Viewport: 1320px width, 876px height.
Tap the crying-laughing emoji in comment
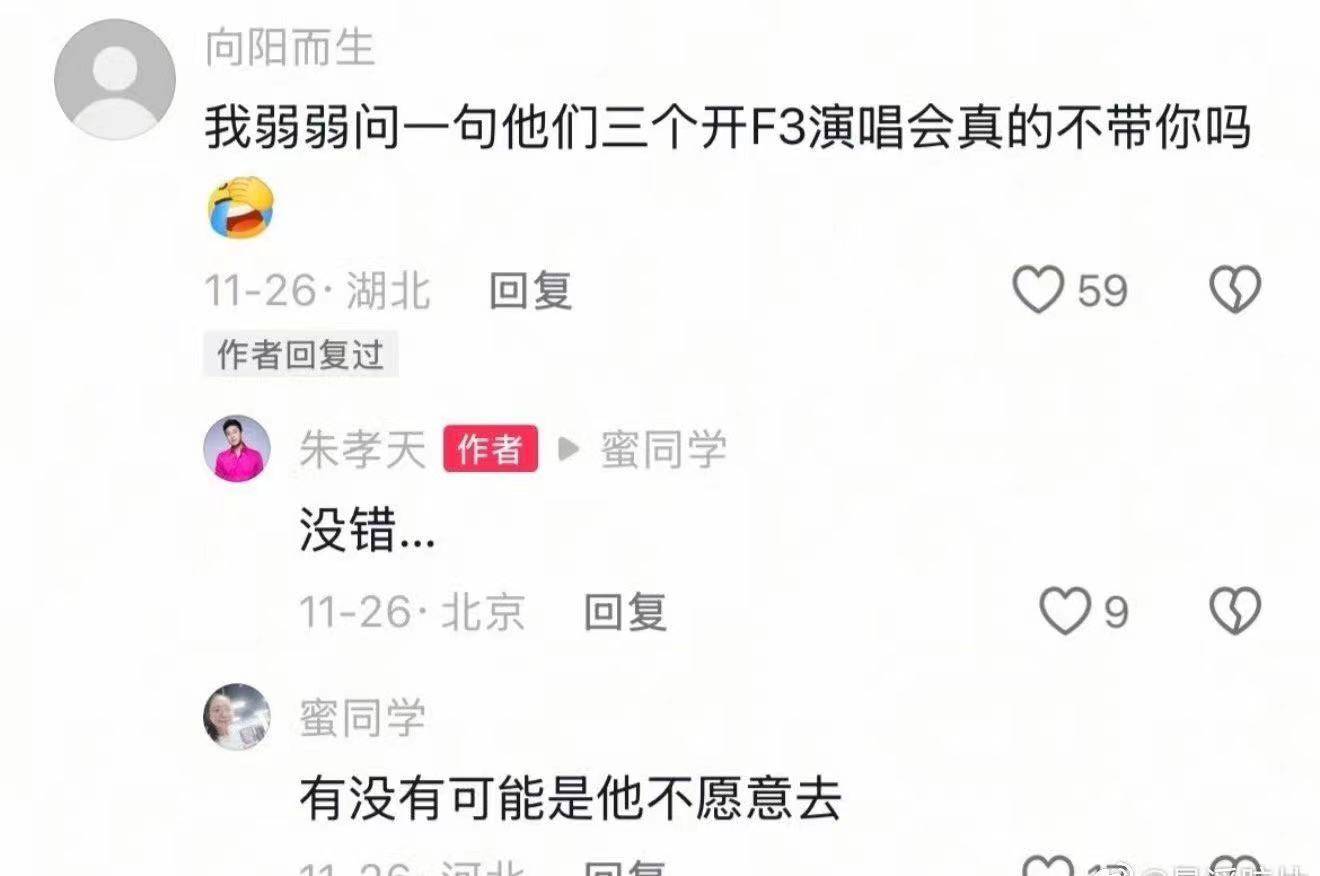tap(240, 206)
